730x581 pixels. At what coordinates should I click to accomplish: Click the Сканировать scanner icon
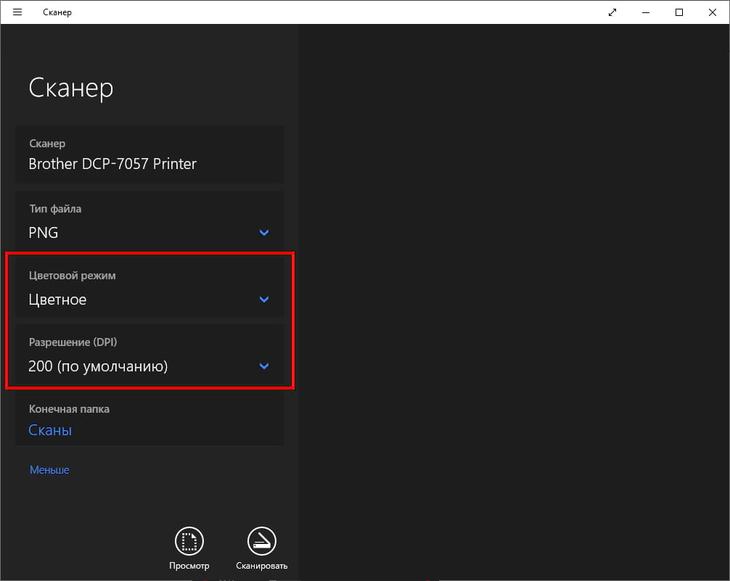[x=261, y=541]
